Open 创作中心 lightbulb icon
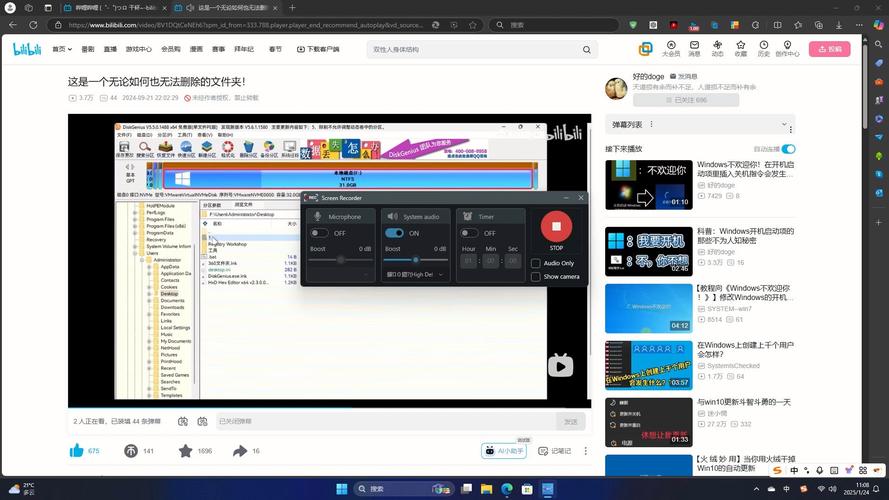Image resolution: width=889 pixels, height=500 pixels. coord(787,49)
